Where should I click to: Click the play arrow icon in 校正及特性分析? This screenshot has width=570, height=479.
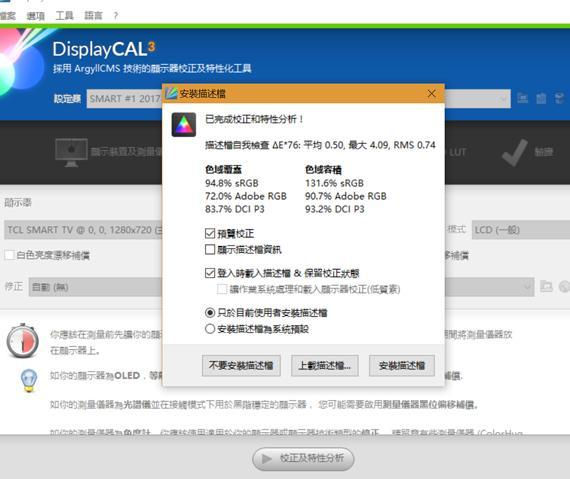click(x=266, y=459)
